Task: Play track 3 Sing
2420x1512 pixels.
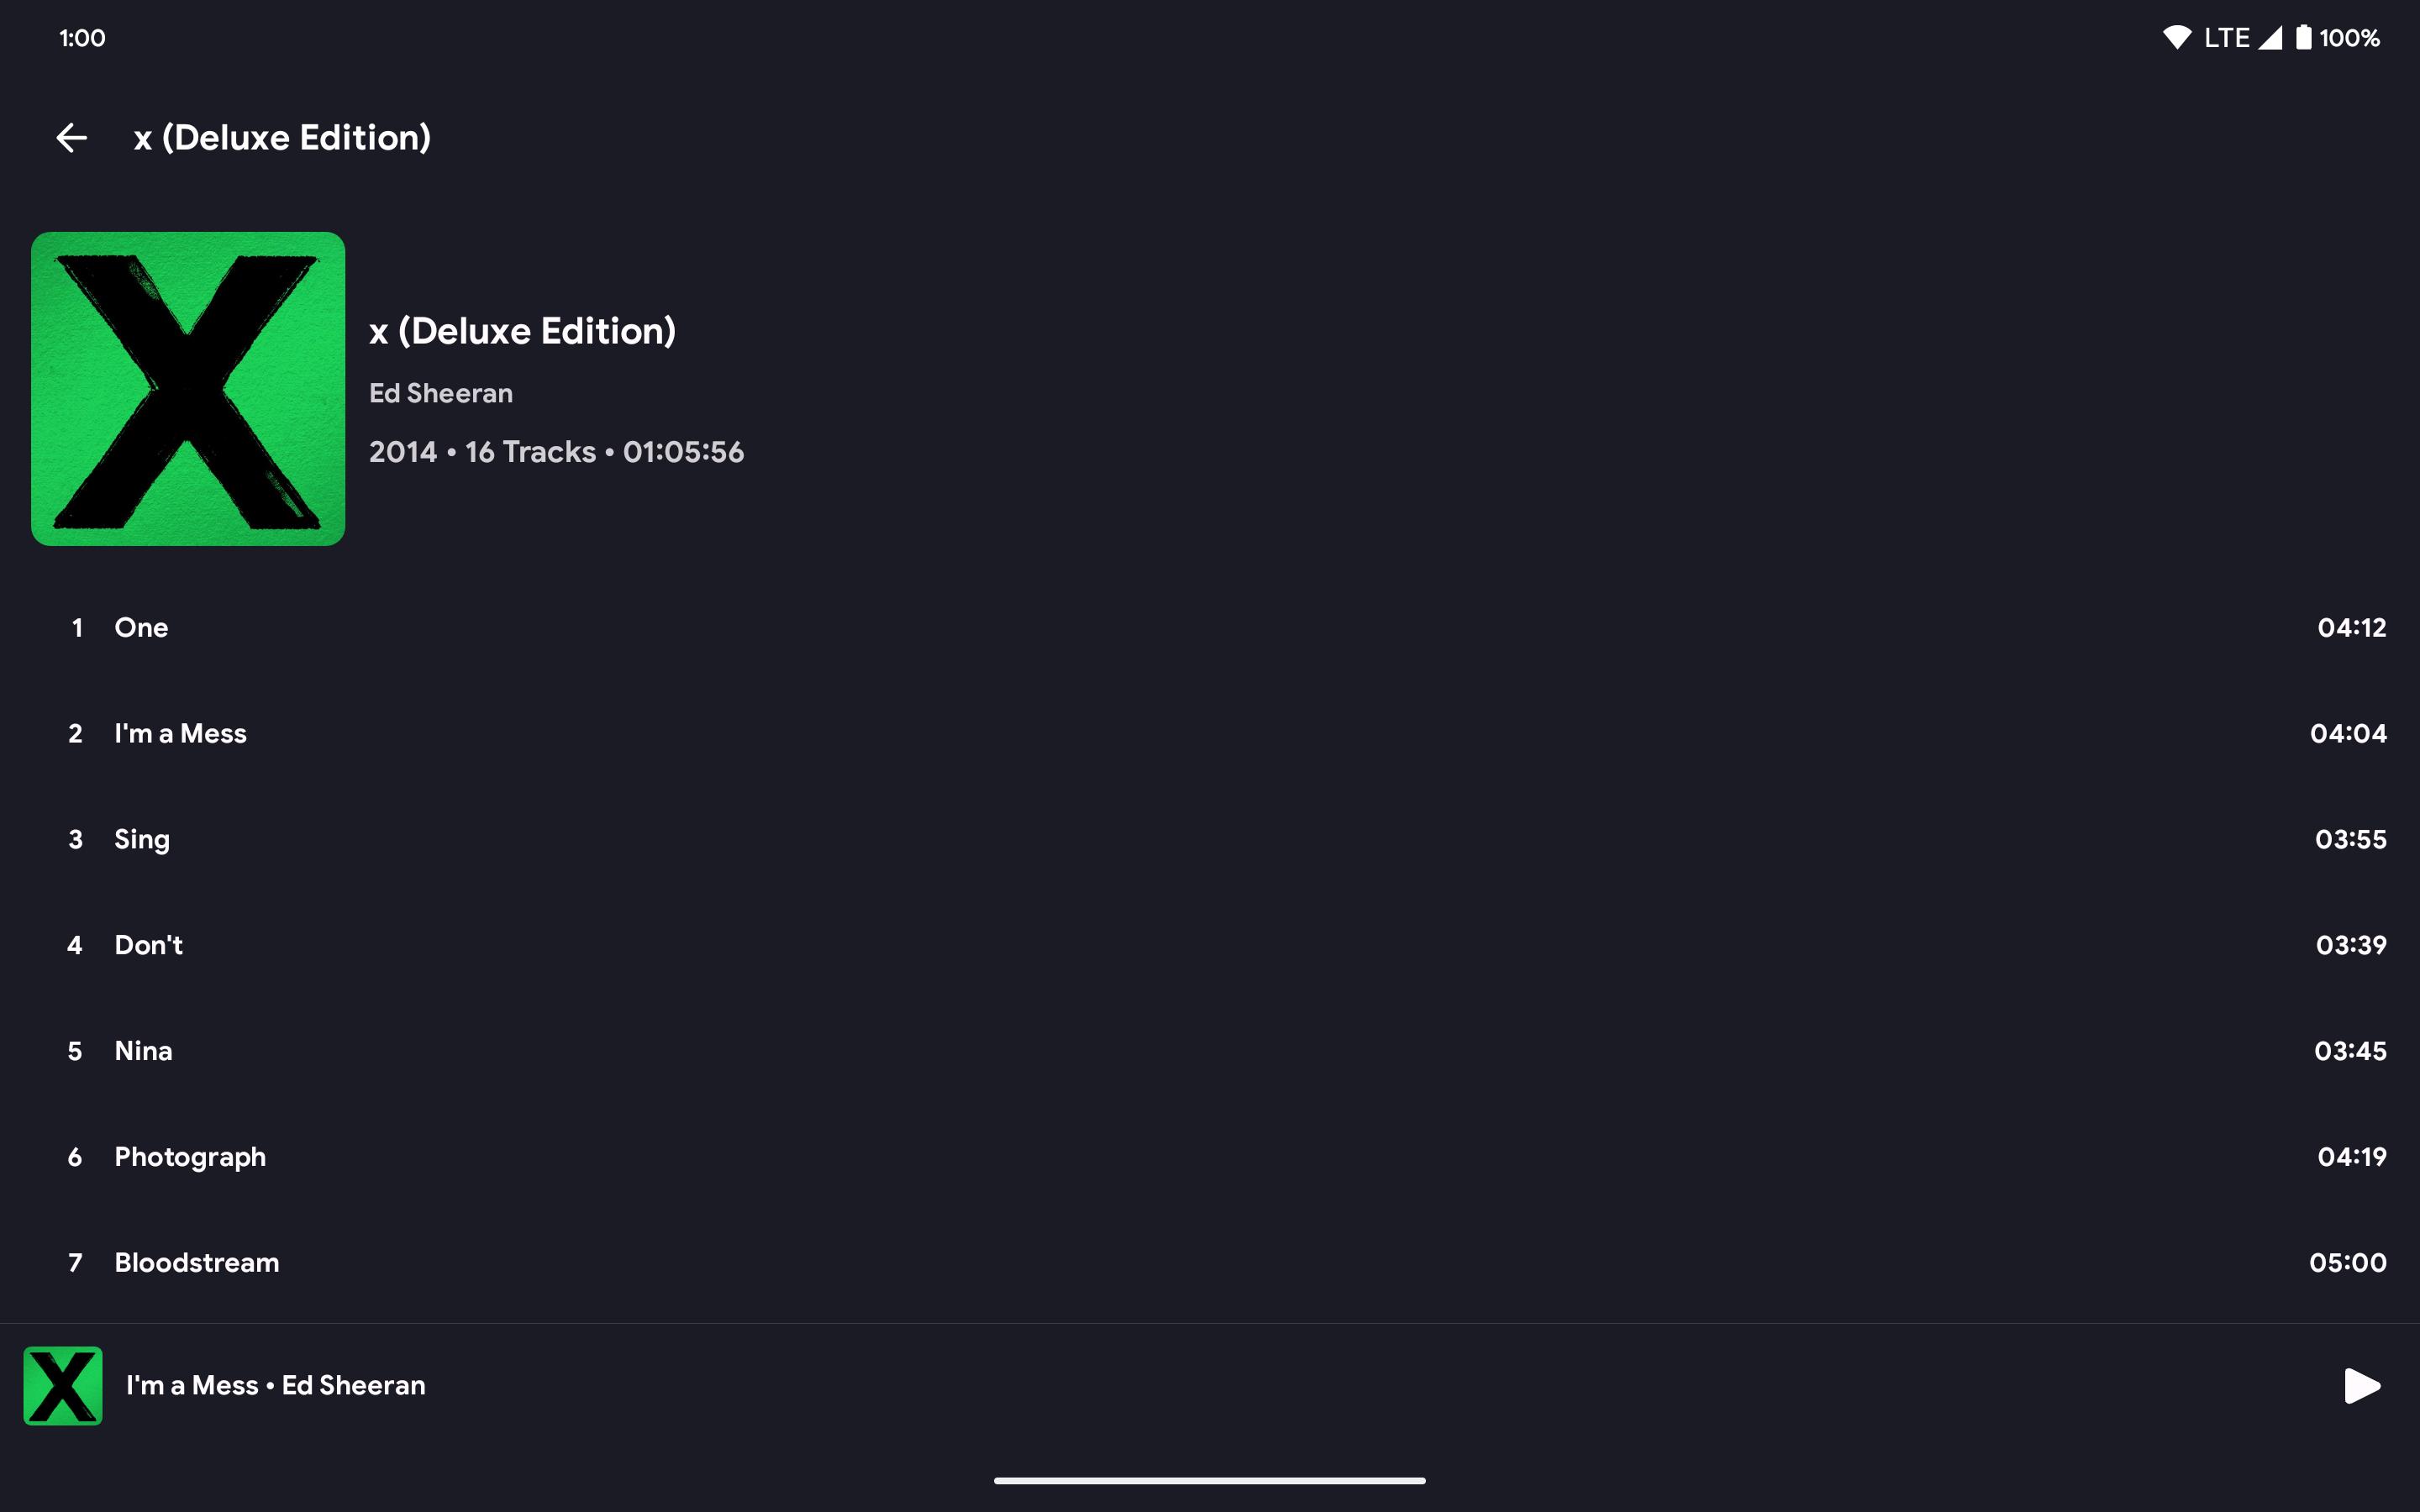Action: click(x=1210, y=840)
